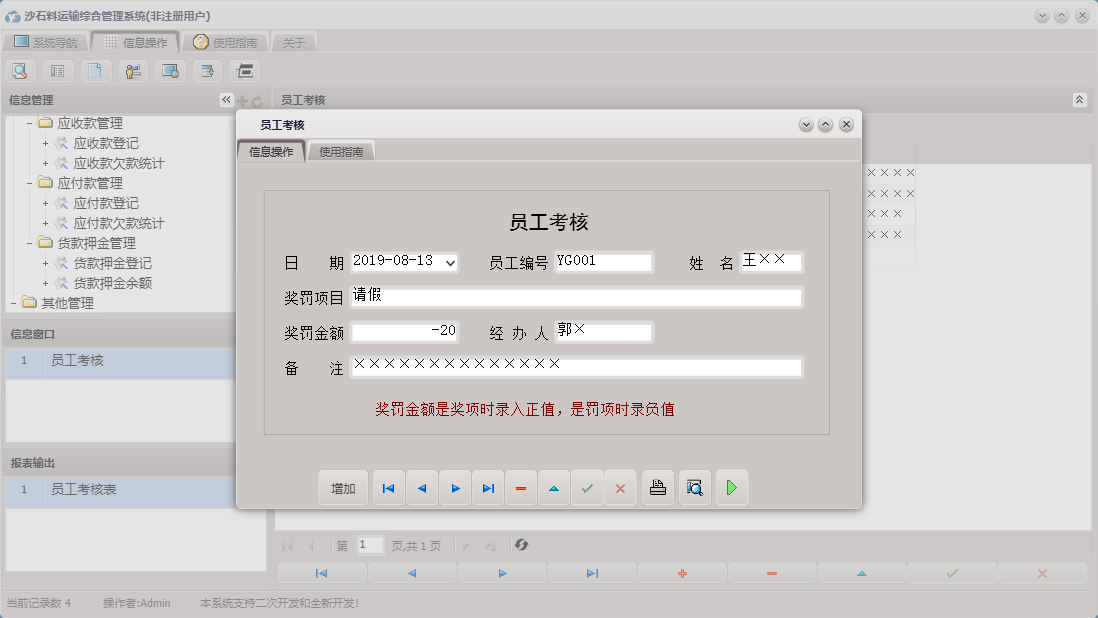Click the new document toolbar icon

94,71
